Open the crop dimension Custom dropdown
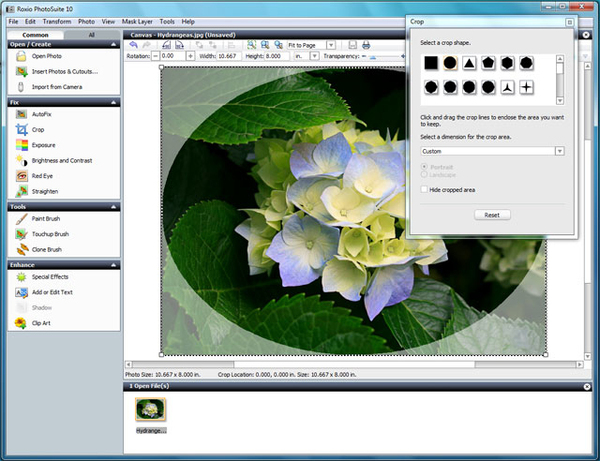600x461 pixels. [x=559, y=151]
